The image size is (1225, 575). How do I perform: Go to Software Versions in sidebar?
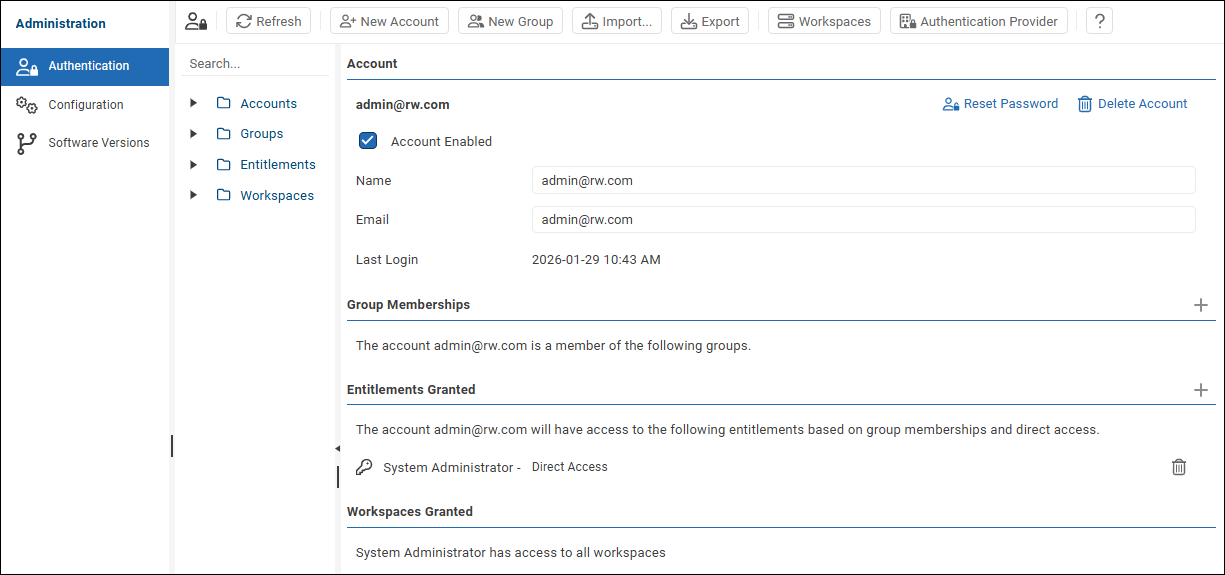(x=98, y=143)
